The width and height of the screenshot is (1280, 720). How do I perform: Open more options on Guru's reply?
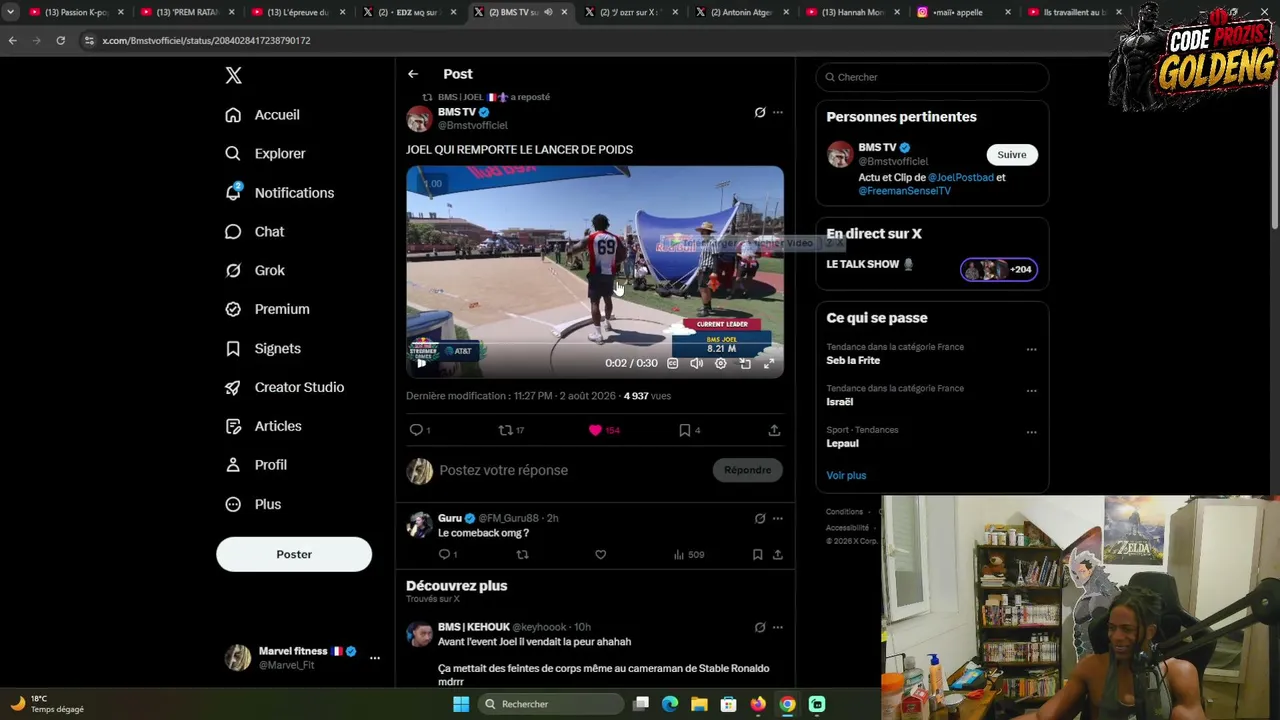pos(778,519)
